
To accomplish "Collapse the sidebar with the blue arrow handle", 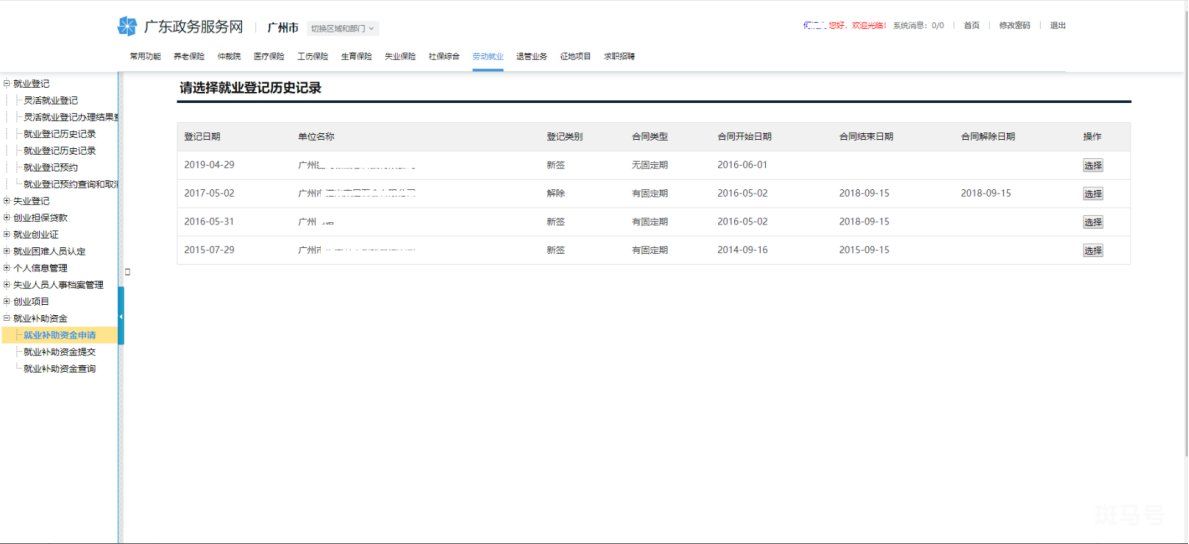I will [x=121, y=316].
